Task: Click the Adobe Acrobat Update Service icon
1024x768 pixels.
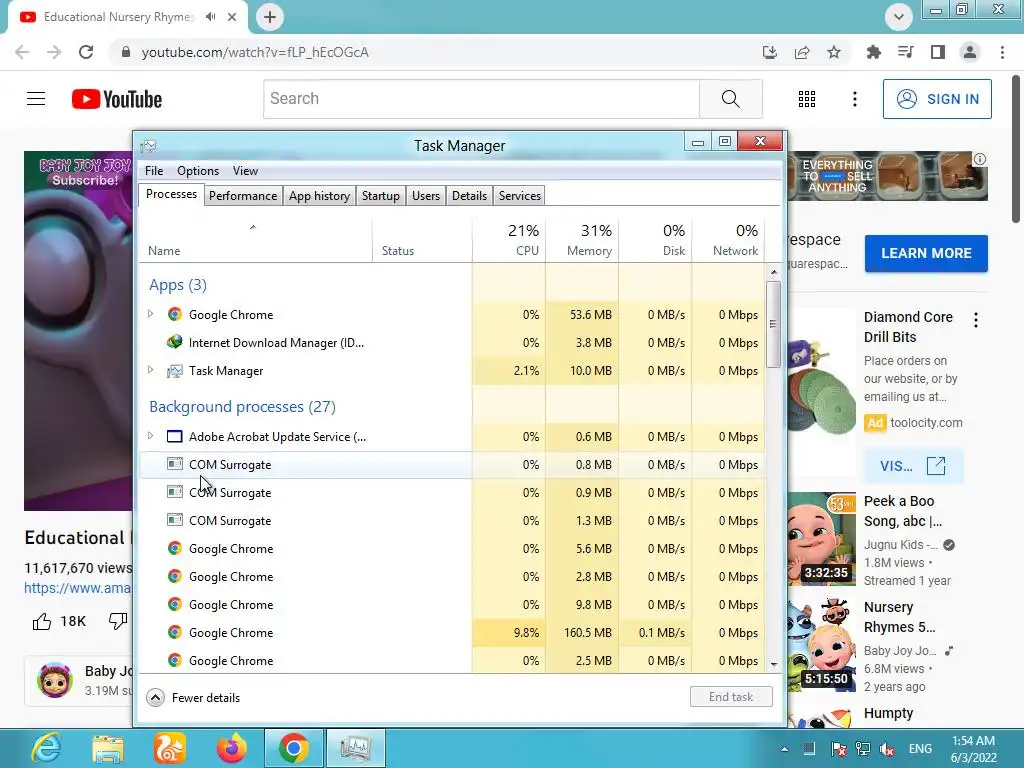Action: 174,436
